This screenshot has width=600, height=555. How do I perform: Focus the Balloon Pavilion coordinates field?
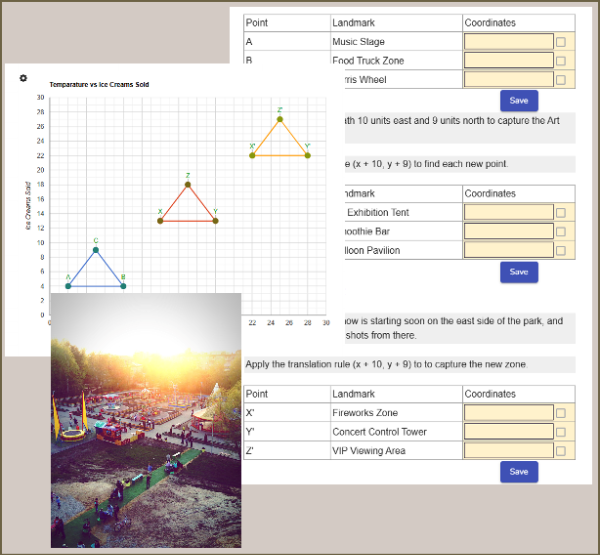click(x=509, y=251)
